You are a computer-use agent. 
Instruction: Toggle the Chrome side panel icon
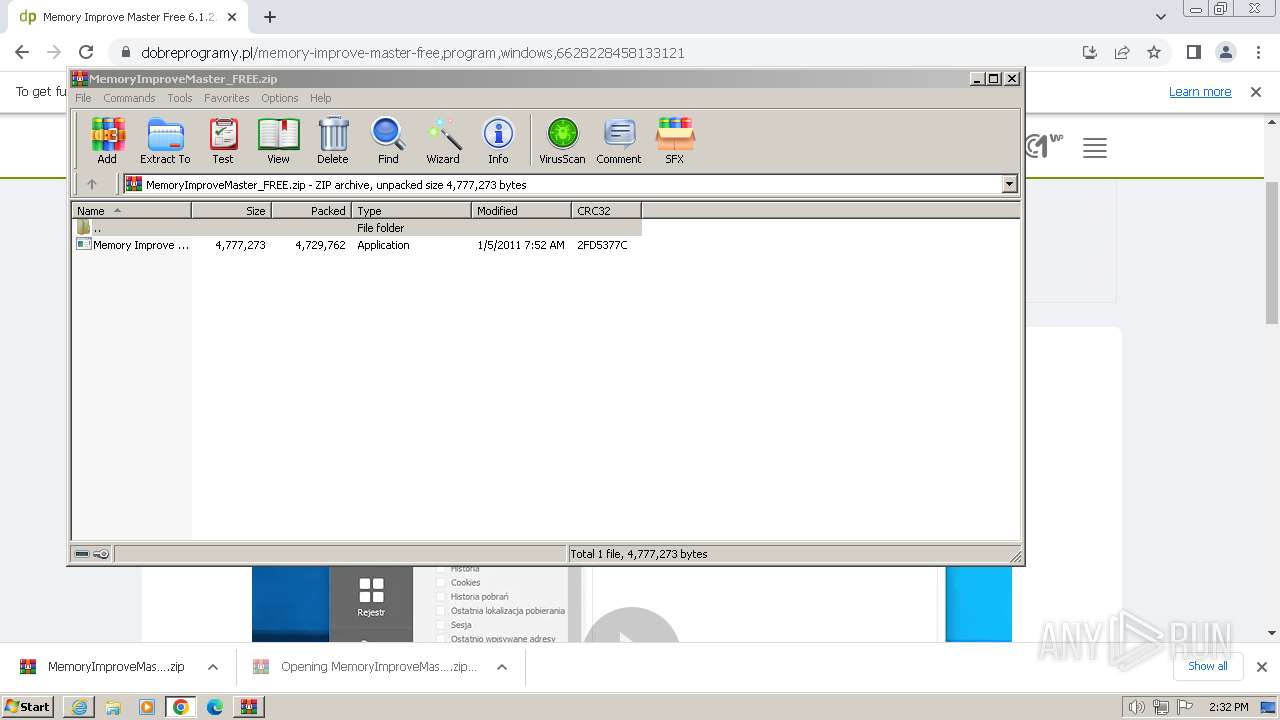pos(1193,52)
